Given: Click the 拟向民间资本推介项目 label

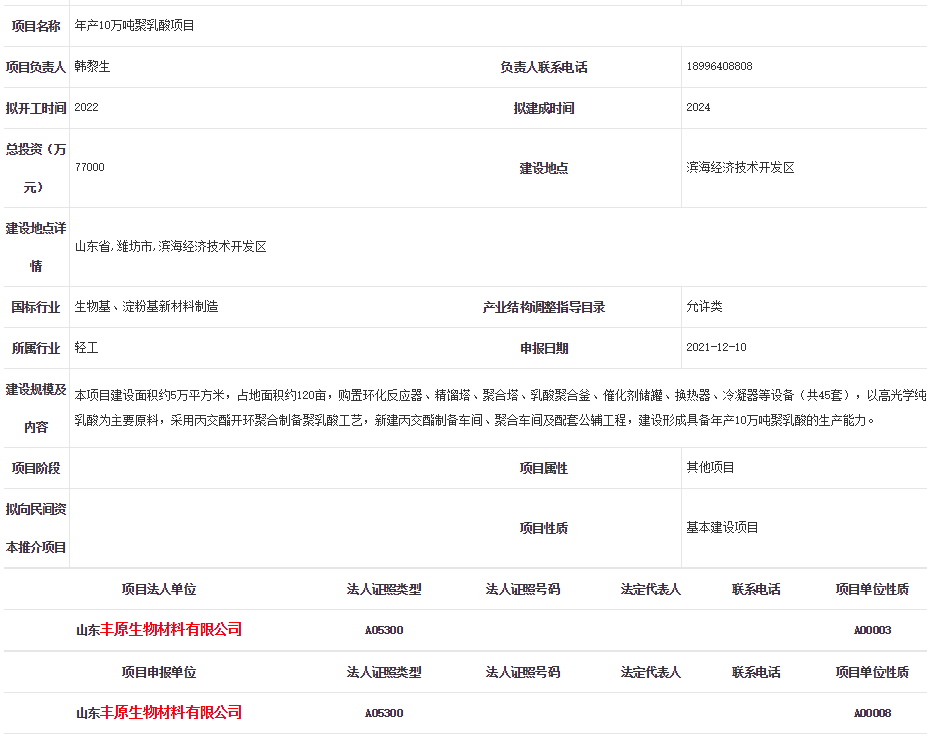Looking at the screenshot, I should pyautogui.click(x=36, y=528).
